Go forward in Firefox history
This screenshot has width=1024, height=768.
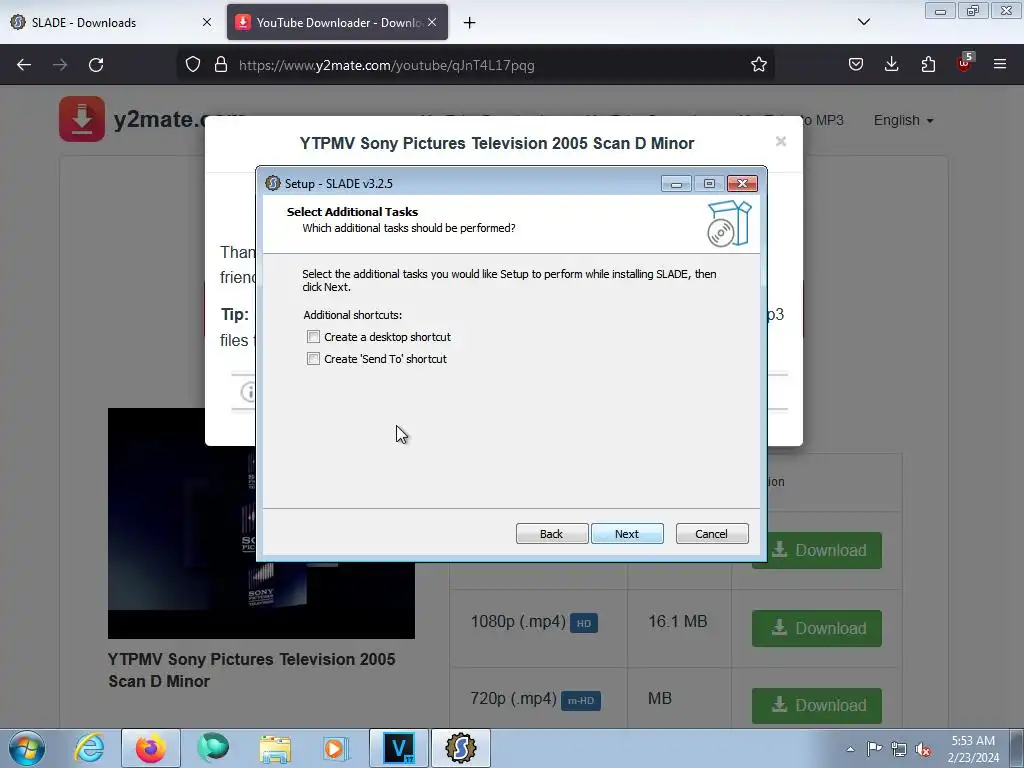point(60,65)
